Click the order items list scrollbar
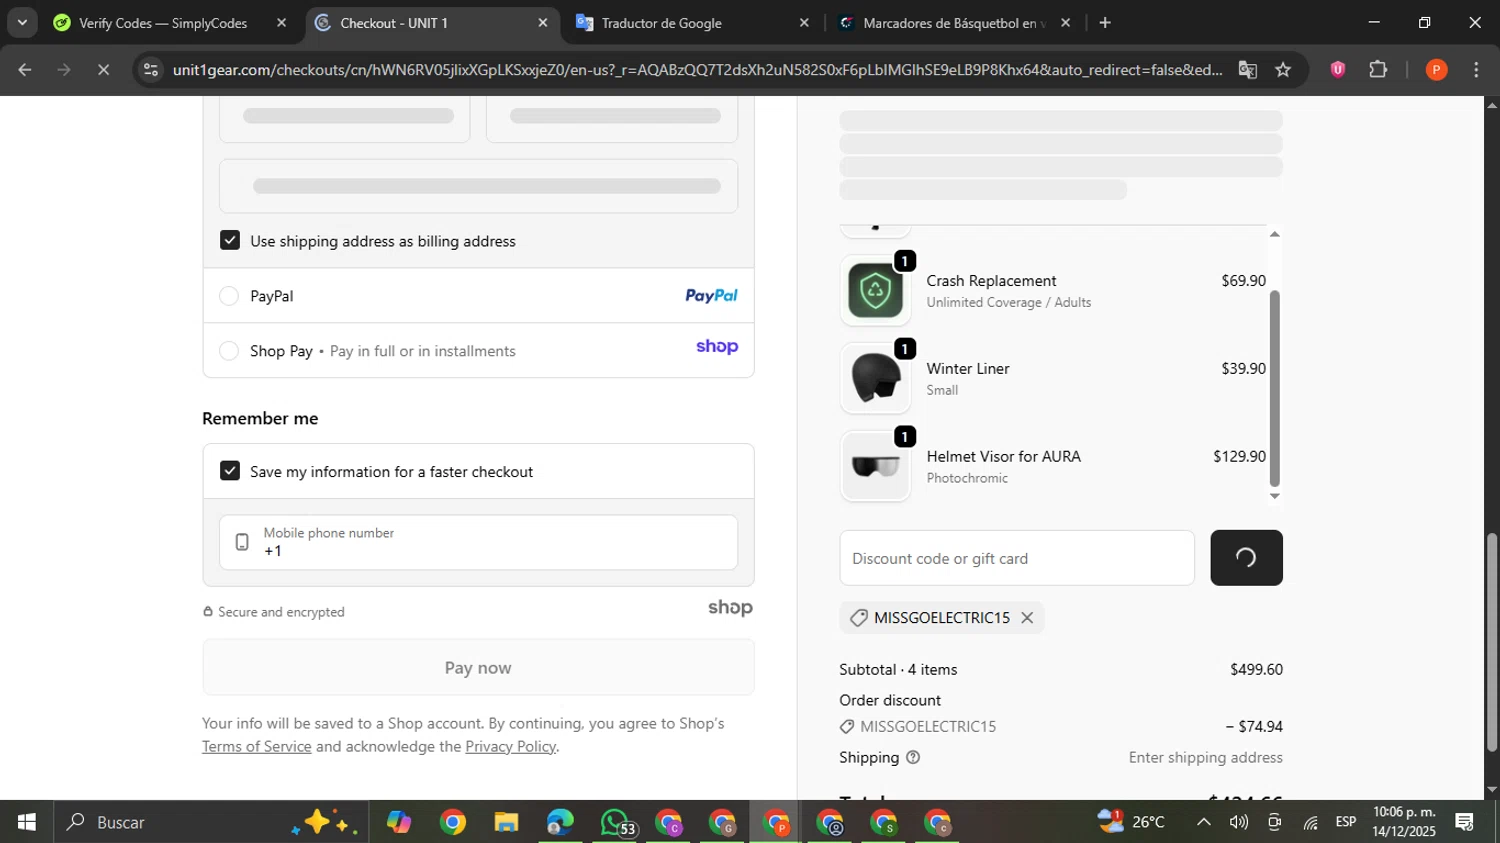1500x843 pixels. pos(1274,388)
